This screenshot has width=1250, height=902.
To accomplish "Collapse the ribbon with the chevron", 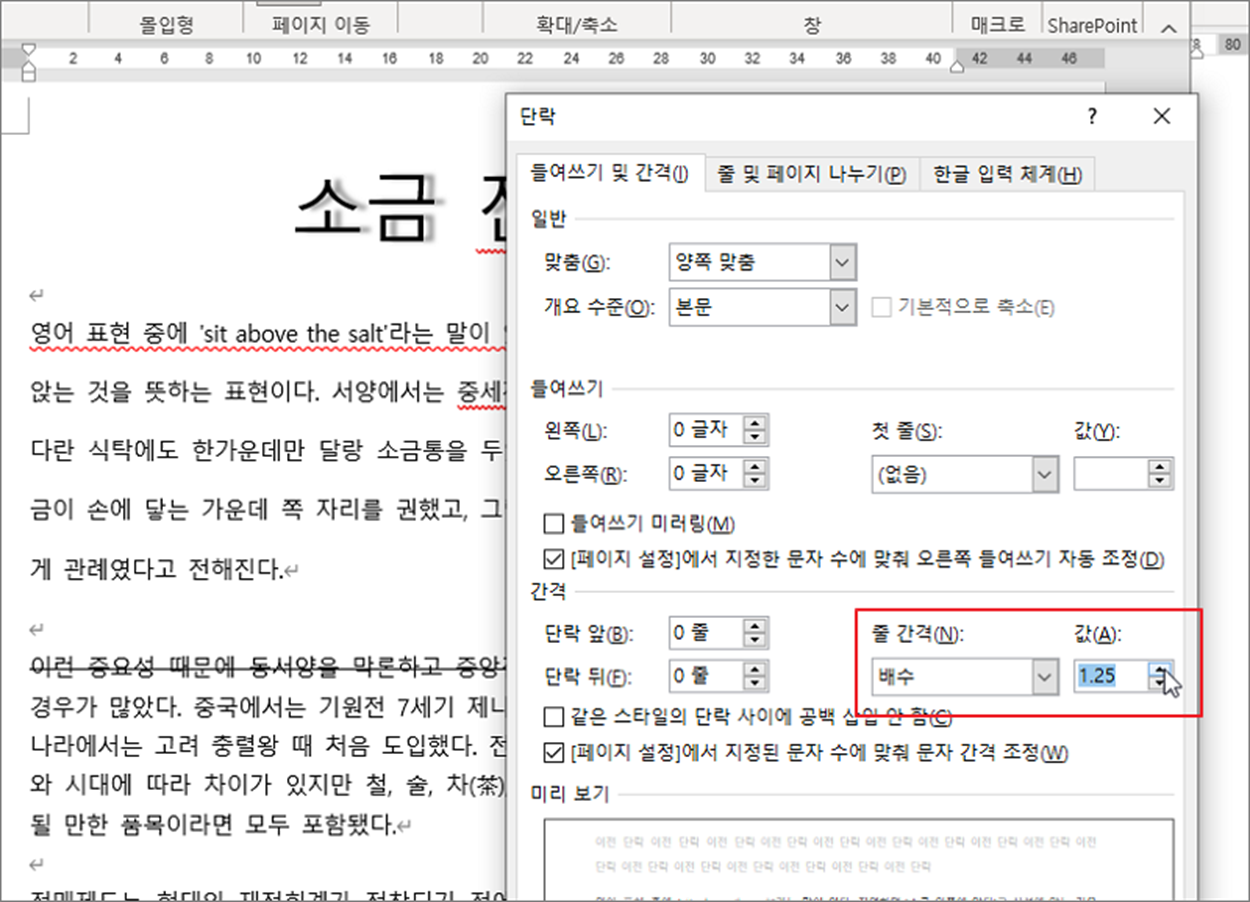I will 1168,29.
